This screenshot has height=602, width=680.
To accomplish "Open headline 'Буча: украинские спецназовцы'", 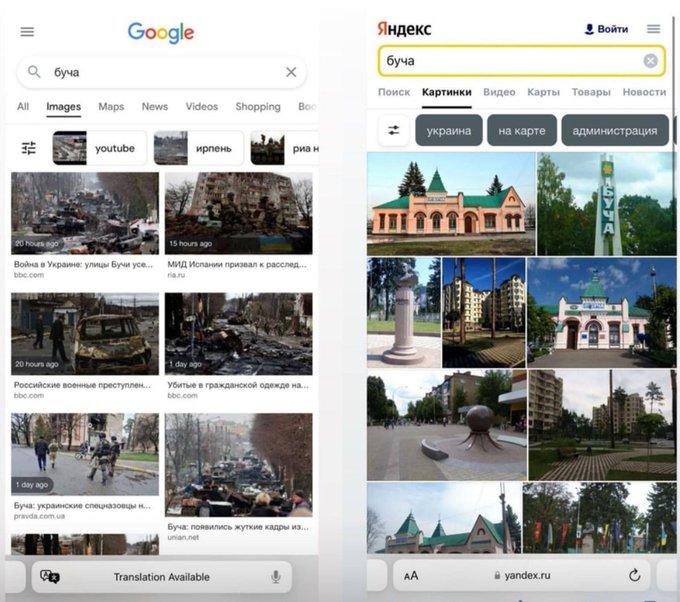I will pyautogui.click(x=82, y=505).
